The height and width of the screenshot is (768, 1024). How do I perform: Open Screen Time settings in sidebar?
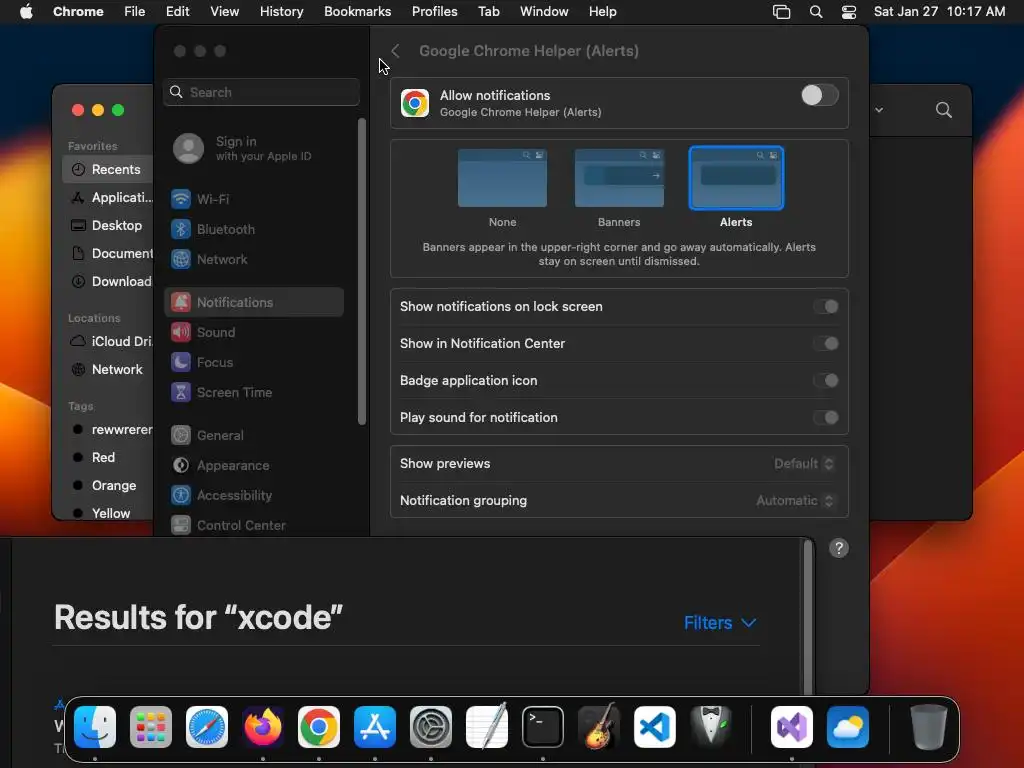(254, 392)
